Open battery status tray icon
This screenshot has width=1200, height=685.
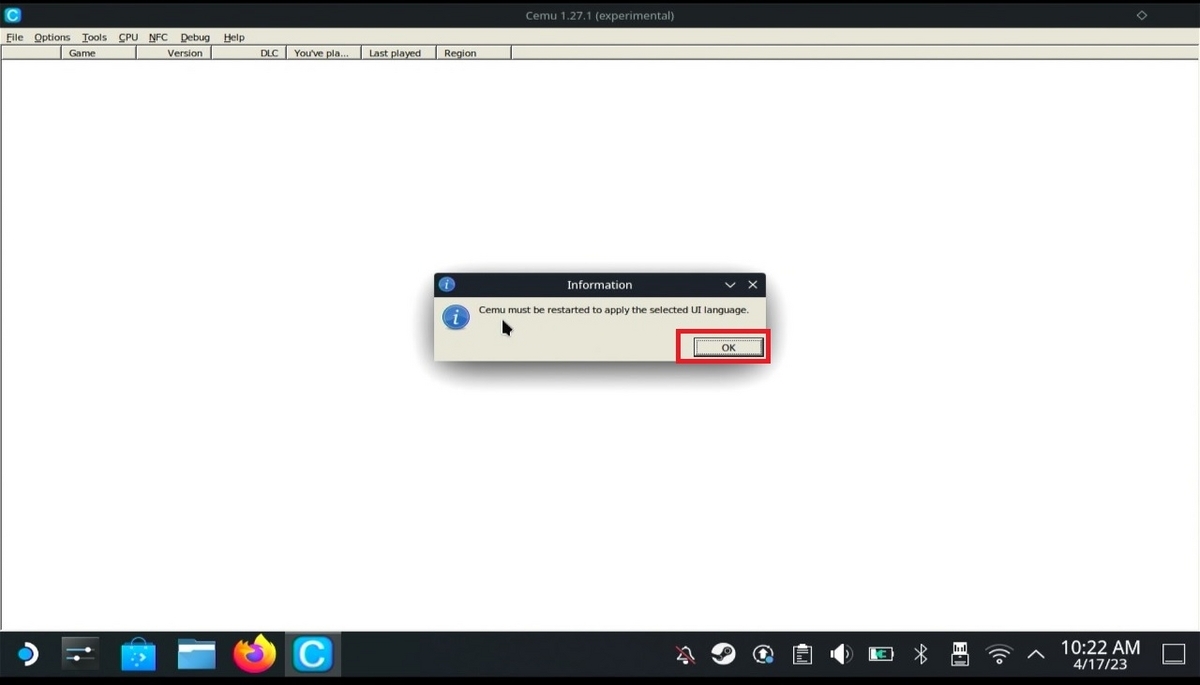[x=881, y=655]
